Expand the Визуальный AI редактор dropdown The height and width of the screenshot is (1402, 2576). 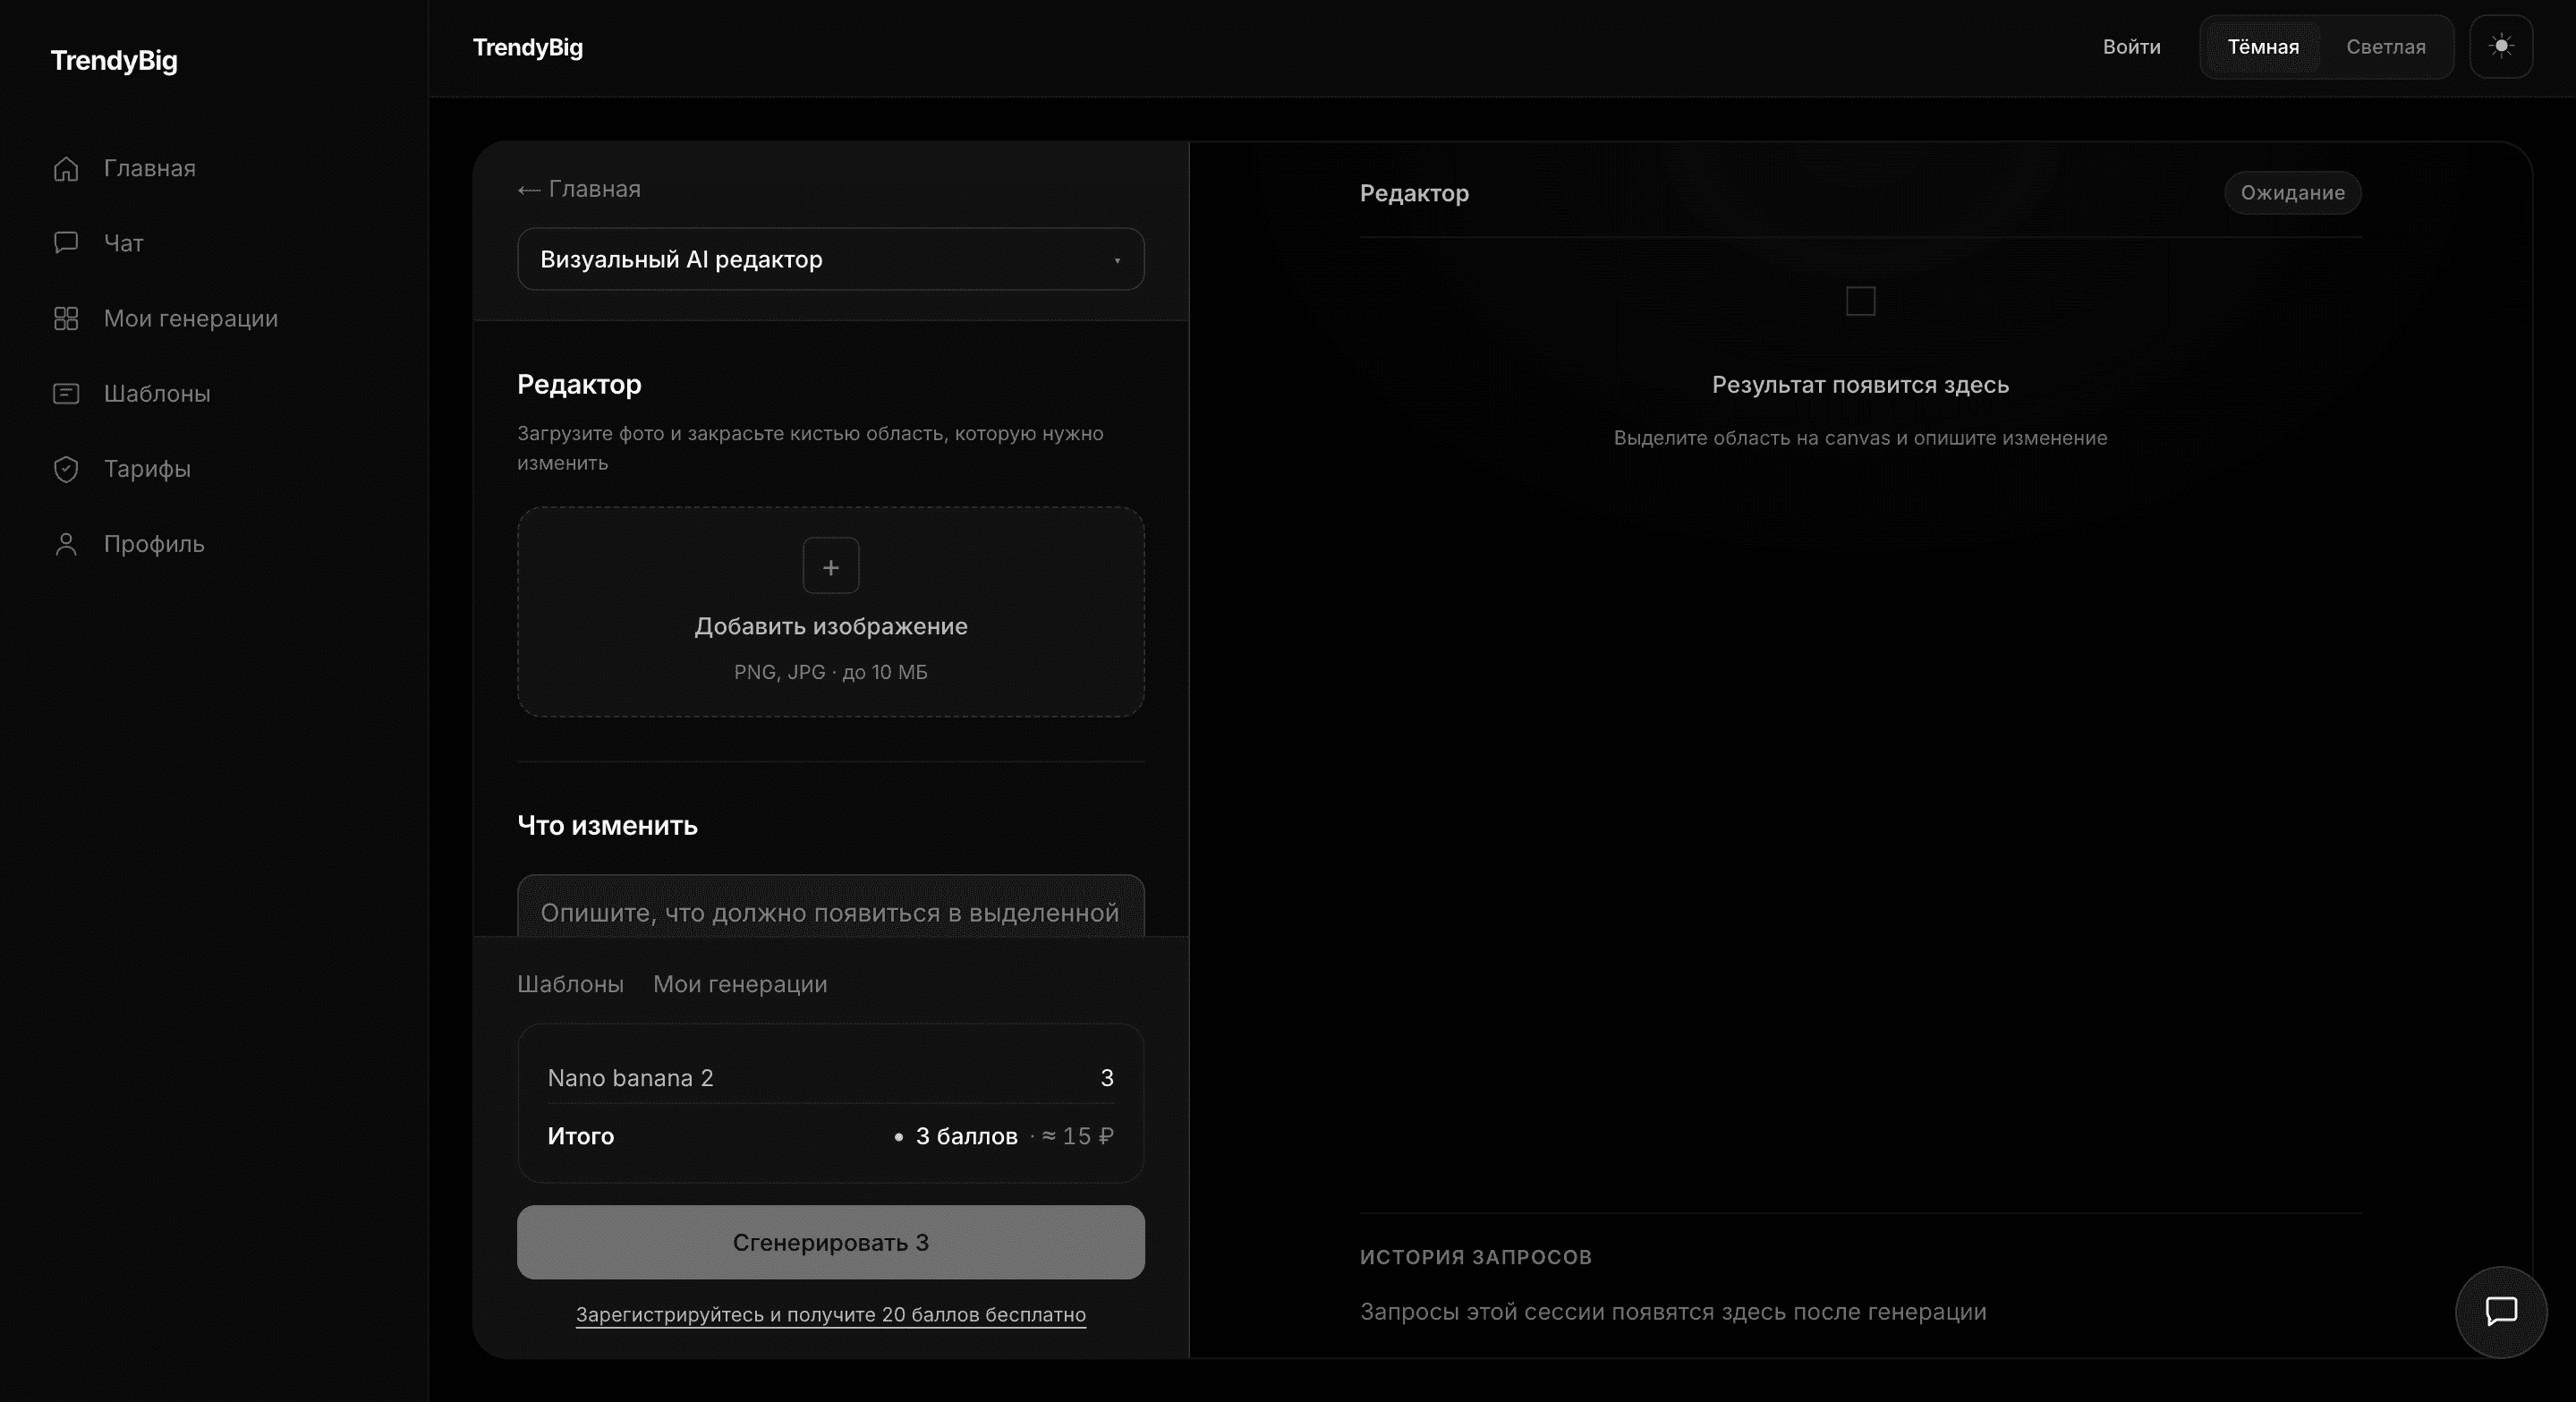tap(831, 259)
